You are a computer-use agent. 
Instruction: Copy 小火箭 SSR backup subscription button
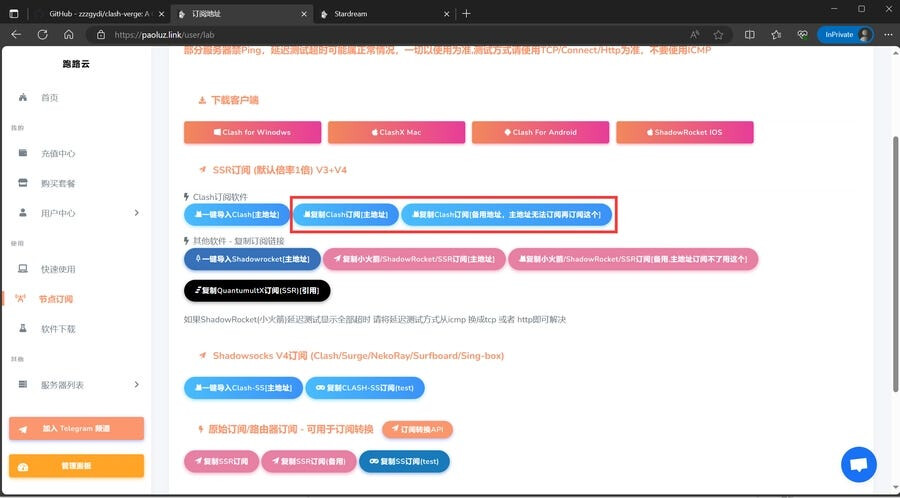tap(633, 259)
